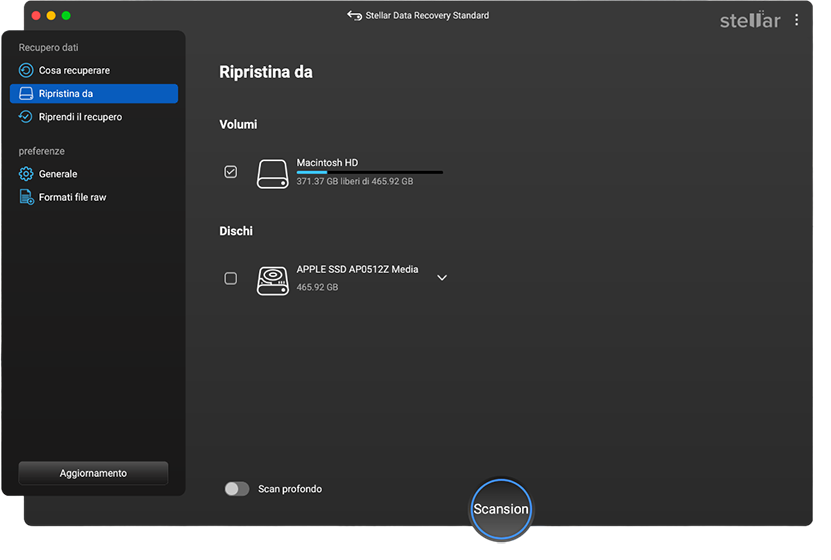Screen dimensions: 831x560
Task: Click the Scan profondo label
Action: tap(290, 489)
